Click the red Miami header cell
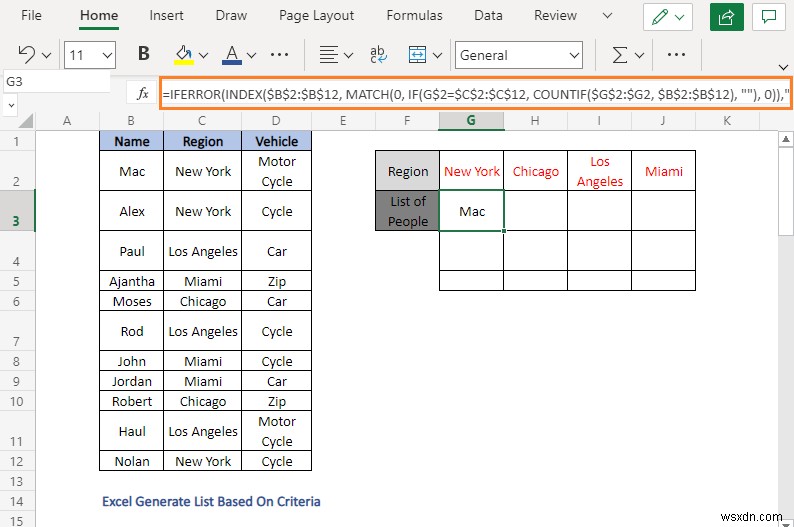 [663, 171]
